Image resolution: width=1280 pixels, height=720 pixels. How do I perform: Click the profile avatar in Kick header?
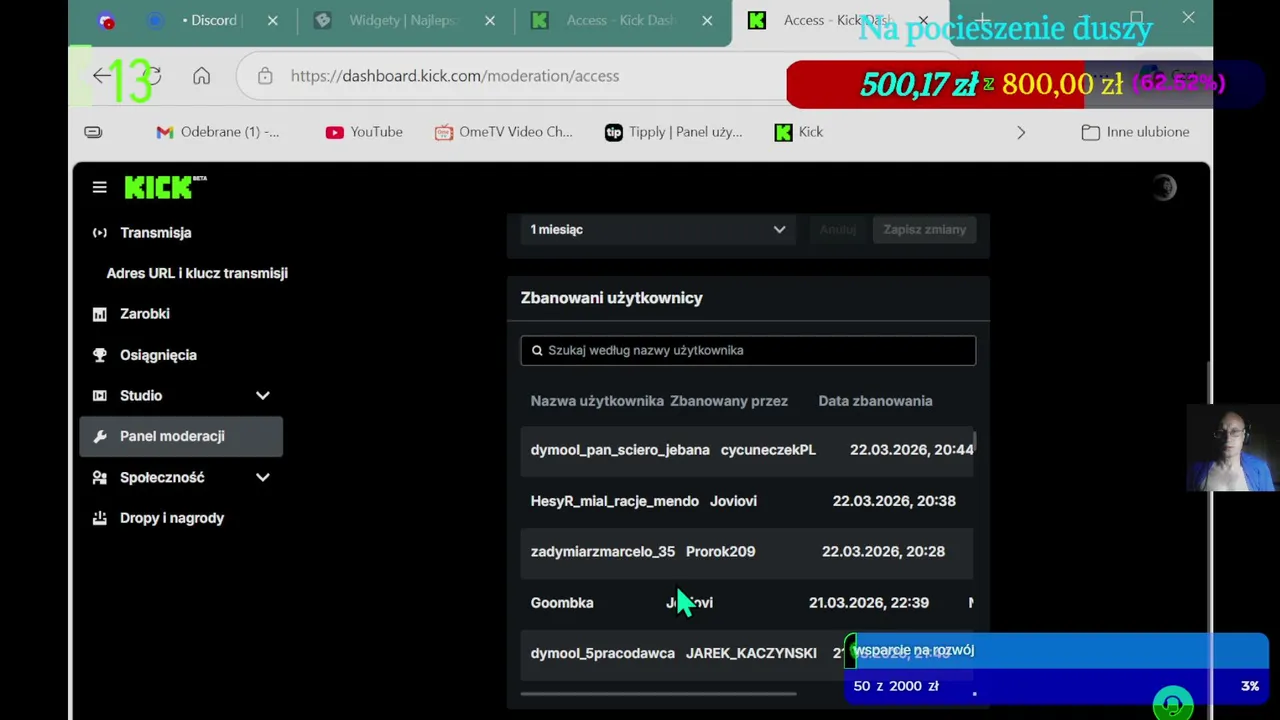pyautogui.click(x=1164, y=187)
